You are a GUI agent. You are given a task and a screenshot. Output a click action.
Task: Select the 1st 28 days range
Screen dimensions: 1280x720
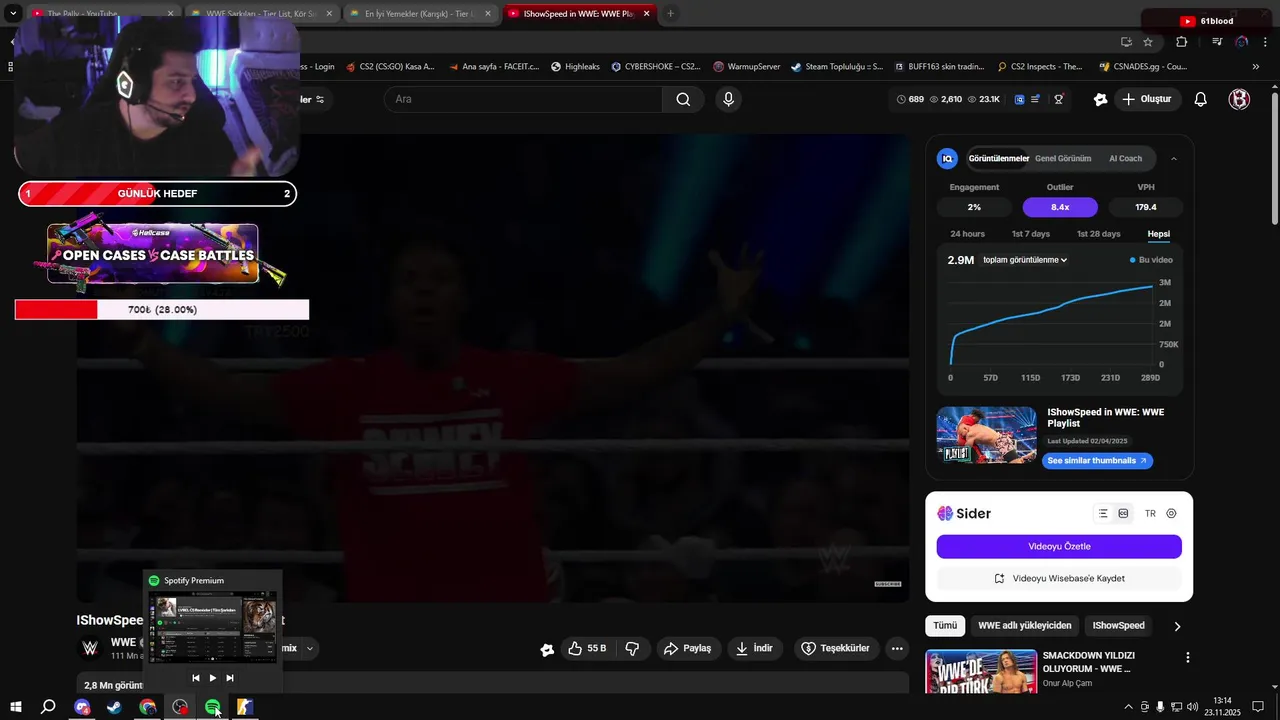(x=1098, y=234)
